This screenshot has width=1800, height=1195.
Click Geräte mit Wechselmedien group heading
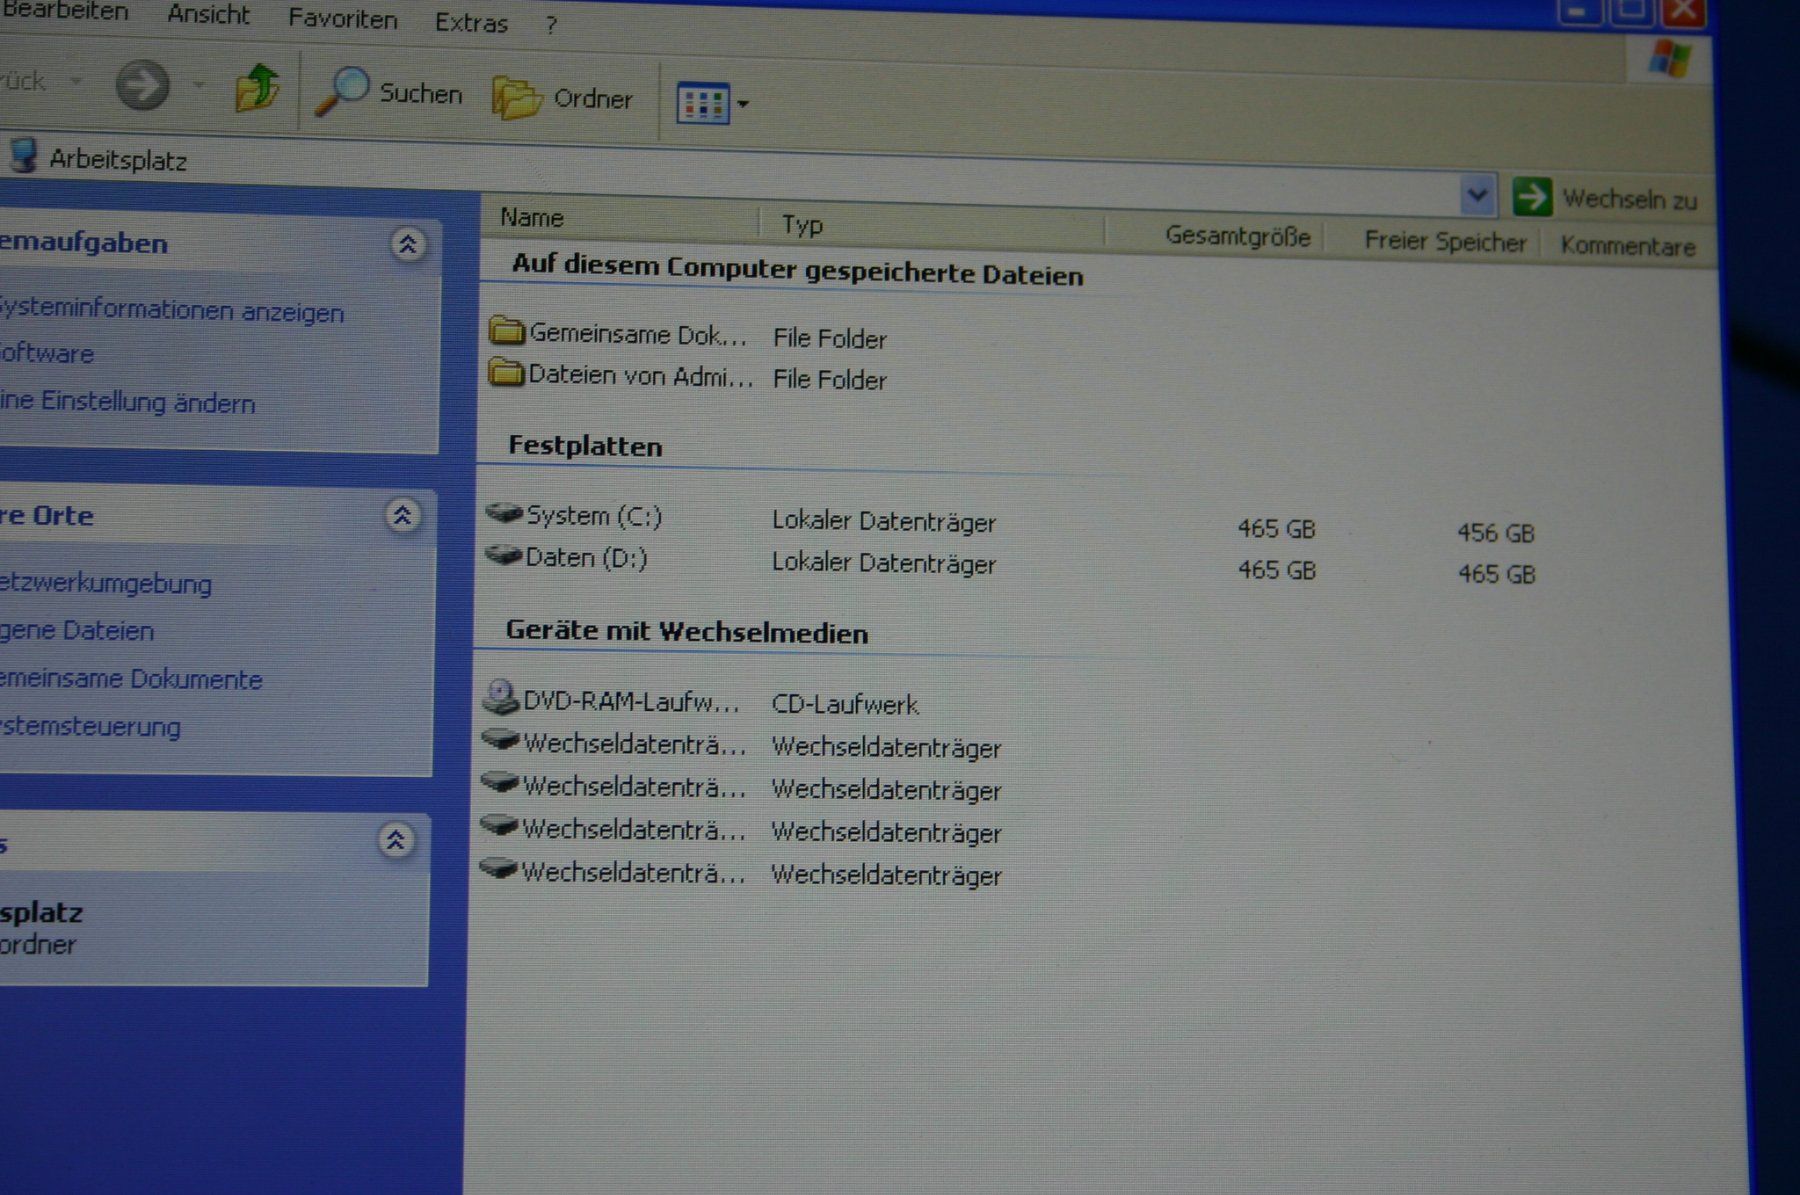click(687, 632)
